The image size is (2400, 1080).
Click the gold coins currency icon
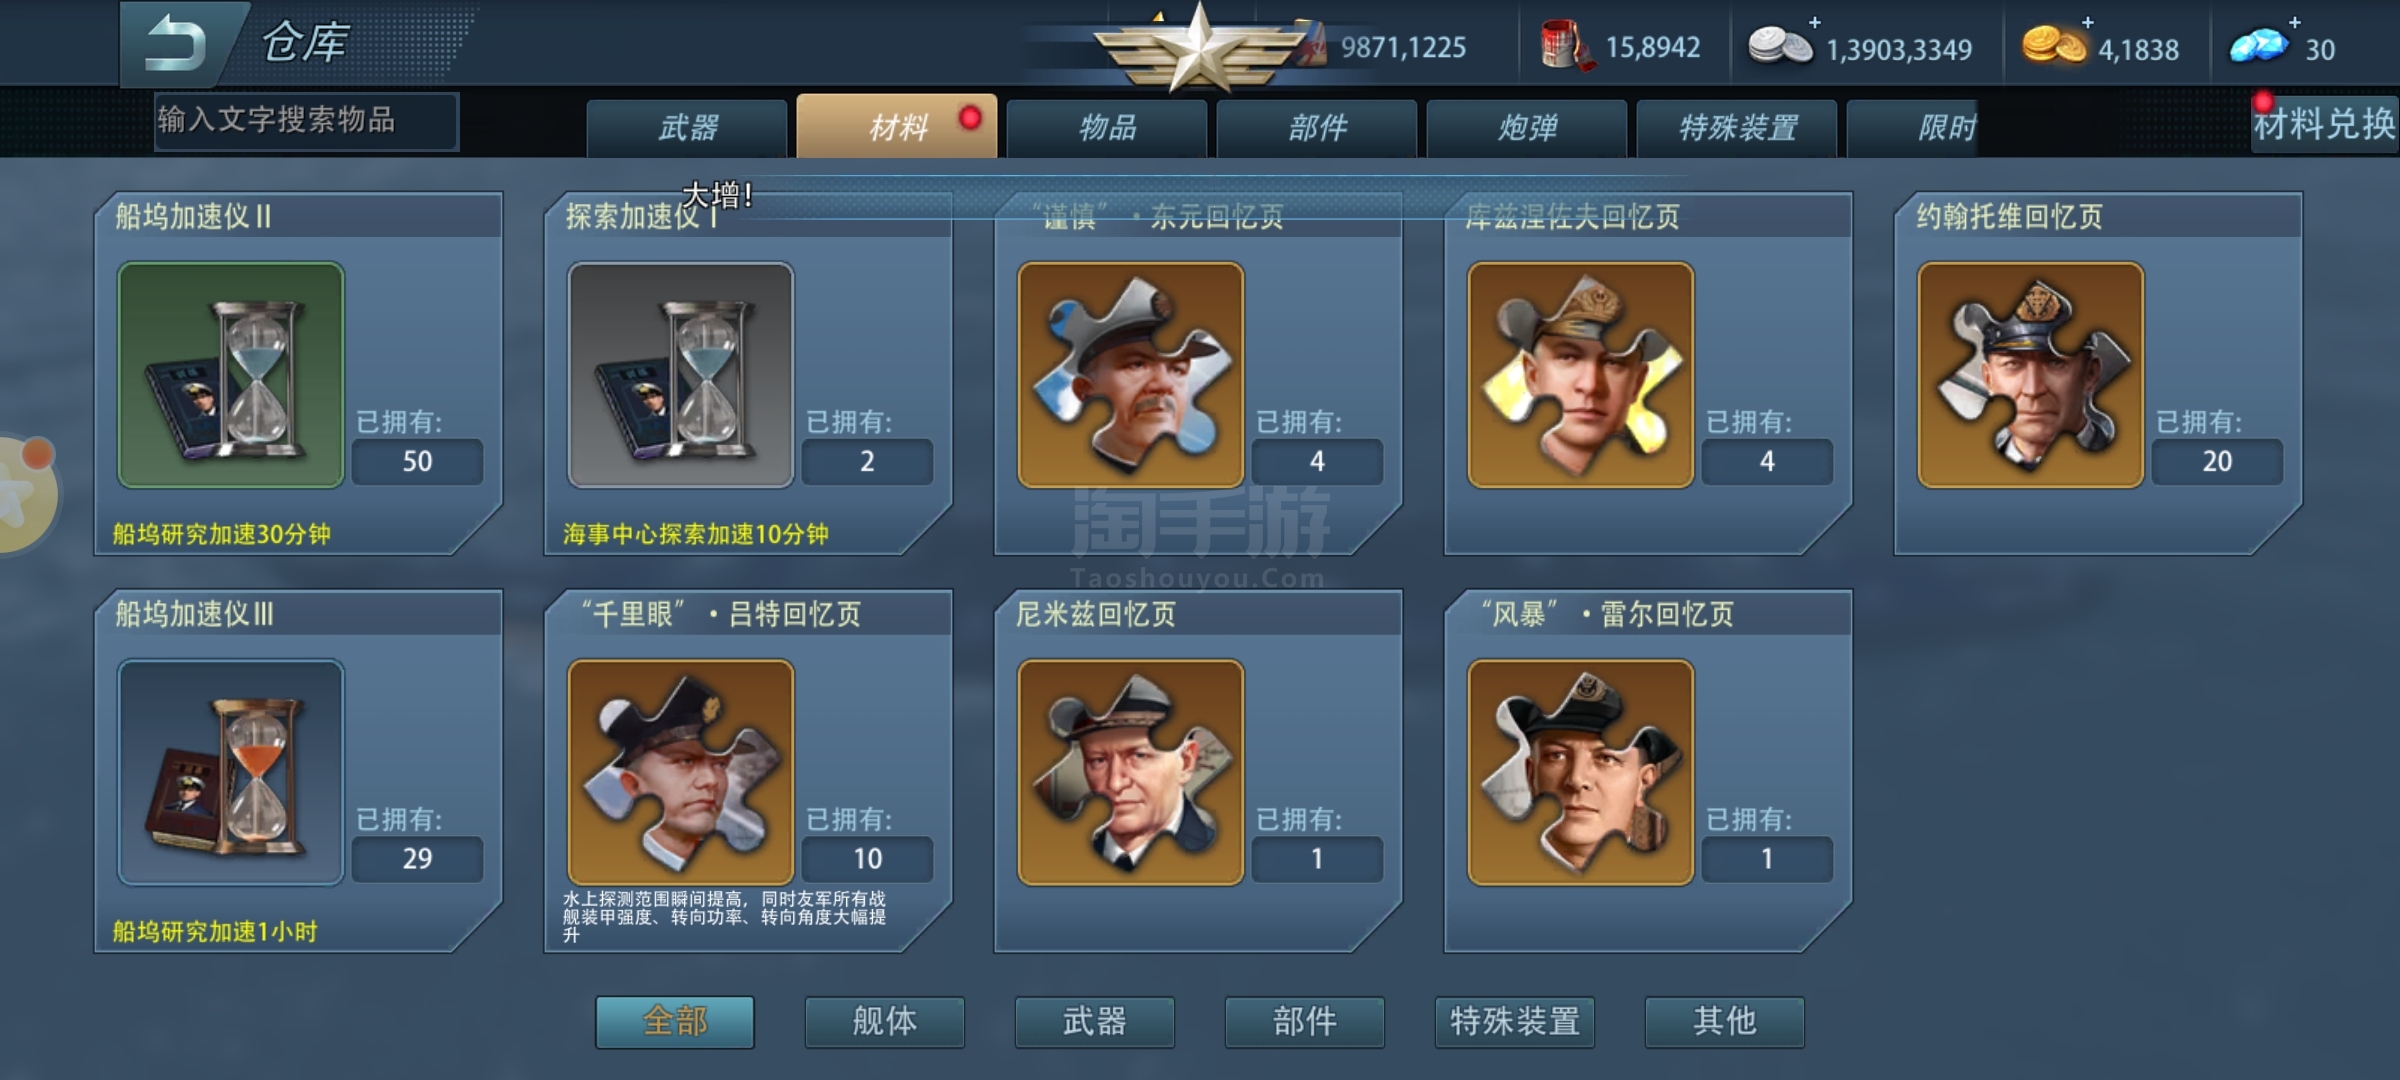tap(2054, 46)
